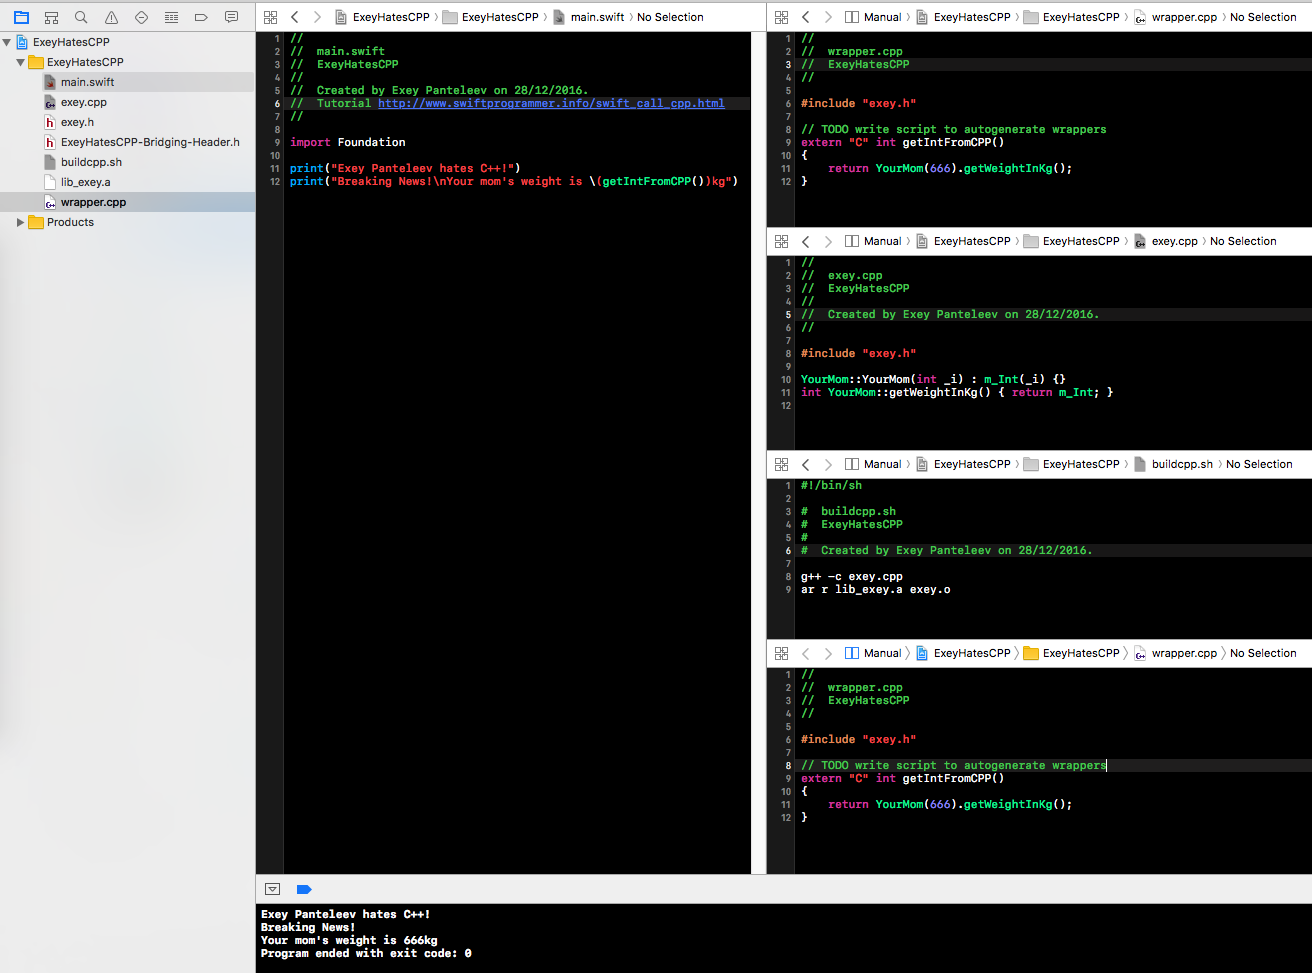The height and width of the screenshot is (973, 1312).
Task: Click console line "Your mom's weight is 666kg"
Action: (349, 940)
